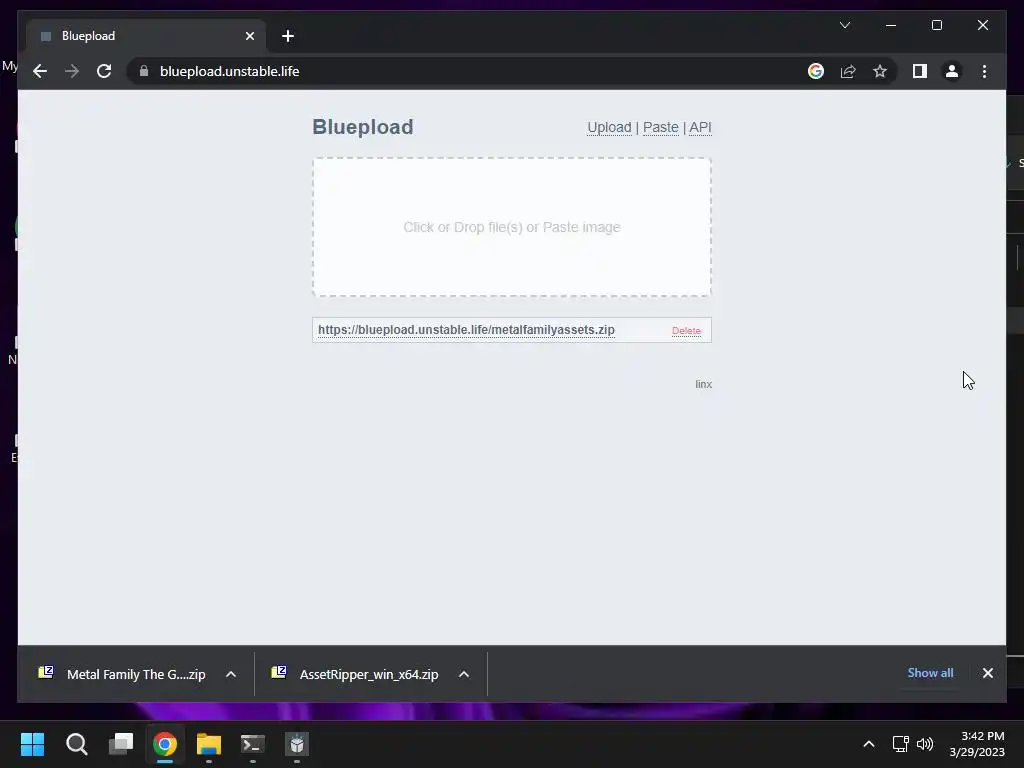Click the address bar URL
This screenshot has width=1024, height=768.
click(229, 71)
